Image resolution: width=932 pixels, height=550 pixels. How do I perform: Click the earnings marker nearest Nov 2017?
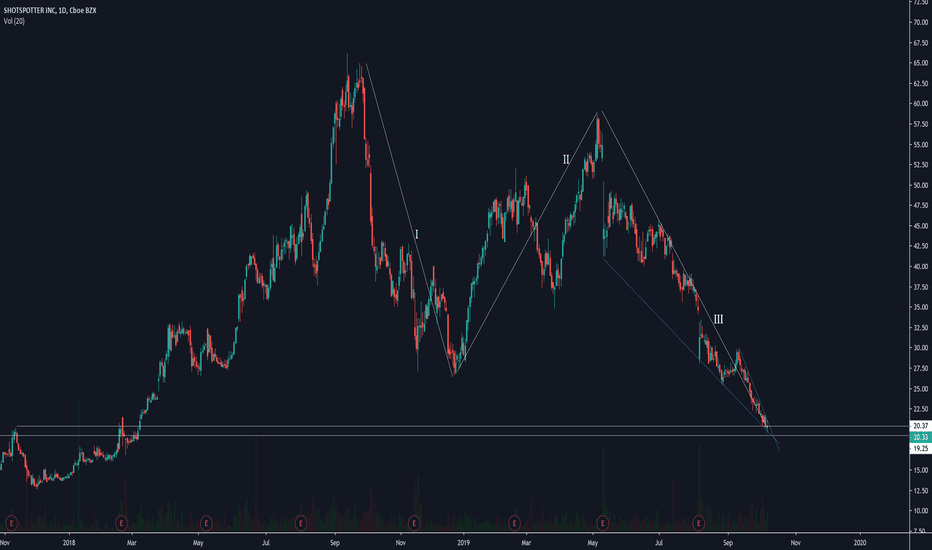pos(11,523)
